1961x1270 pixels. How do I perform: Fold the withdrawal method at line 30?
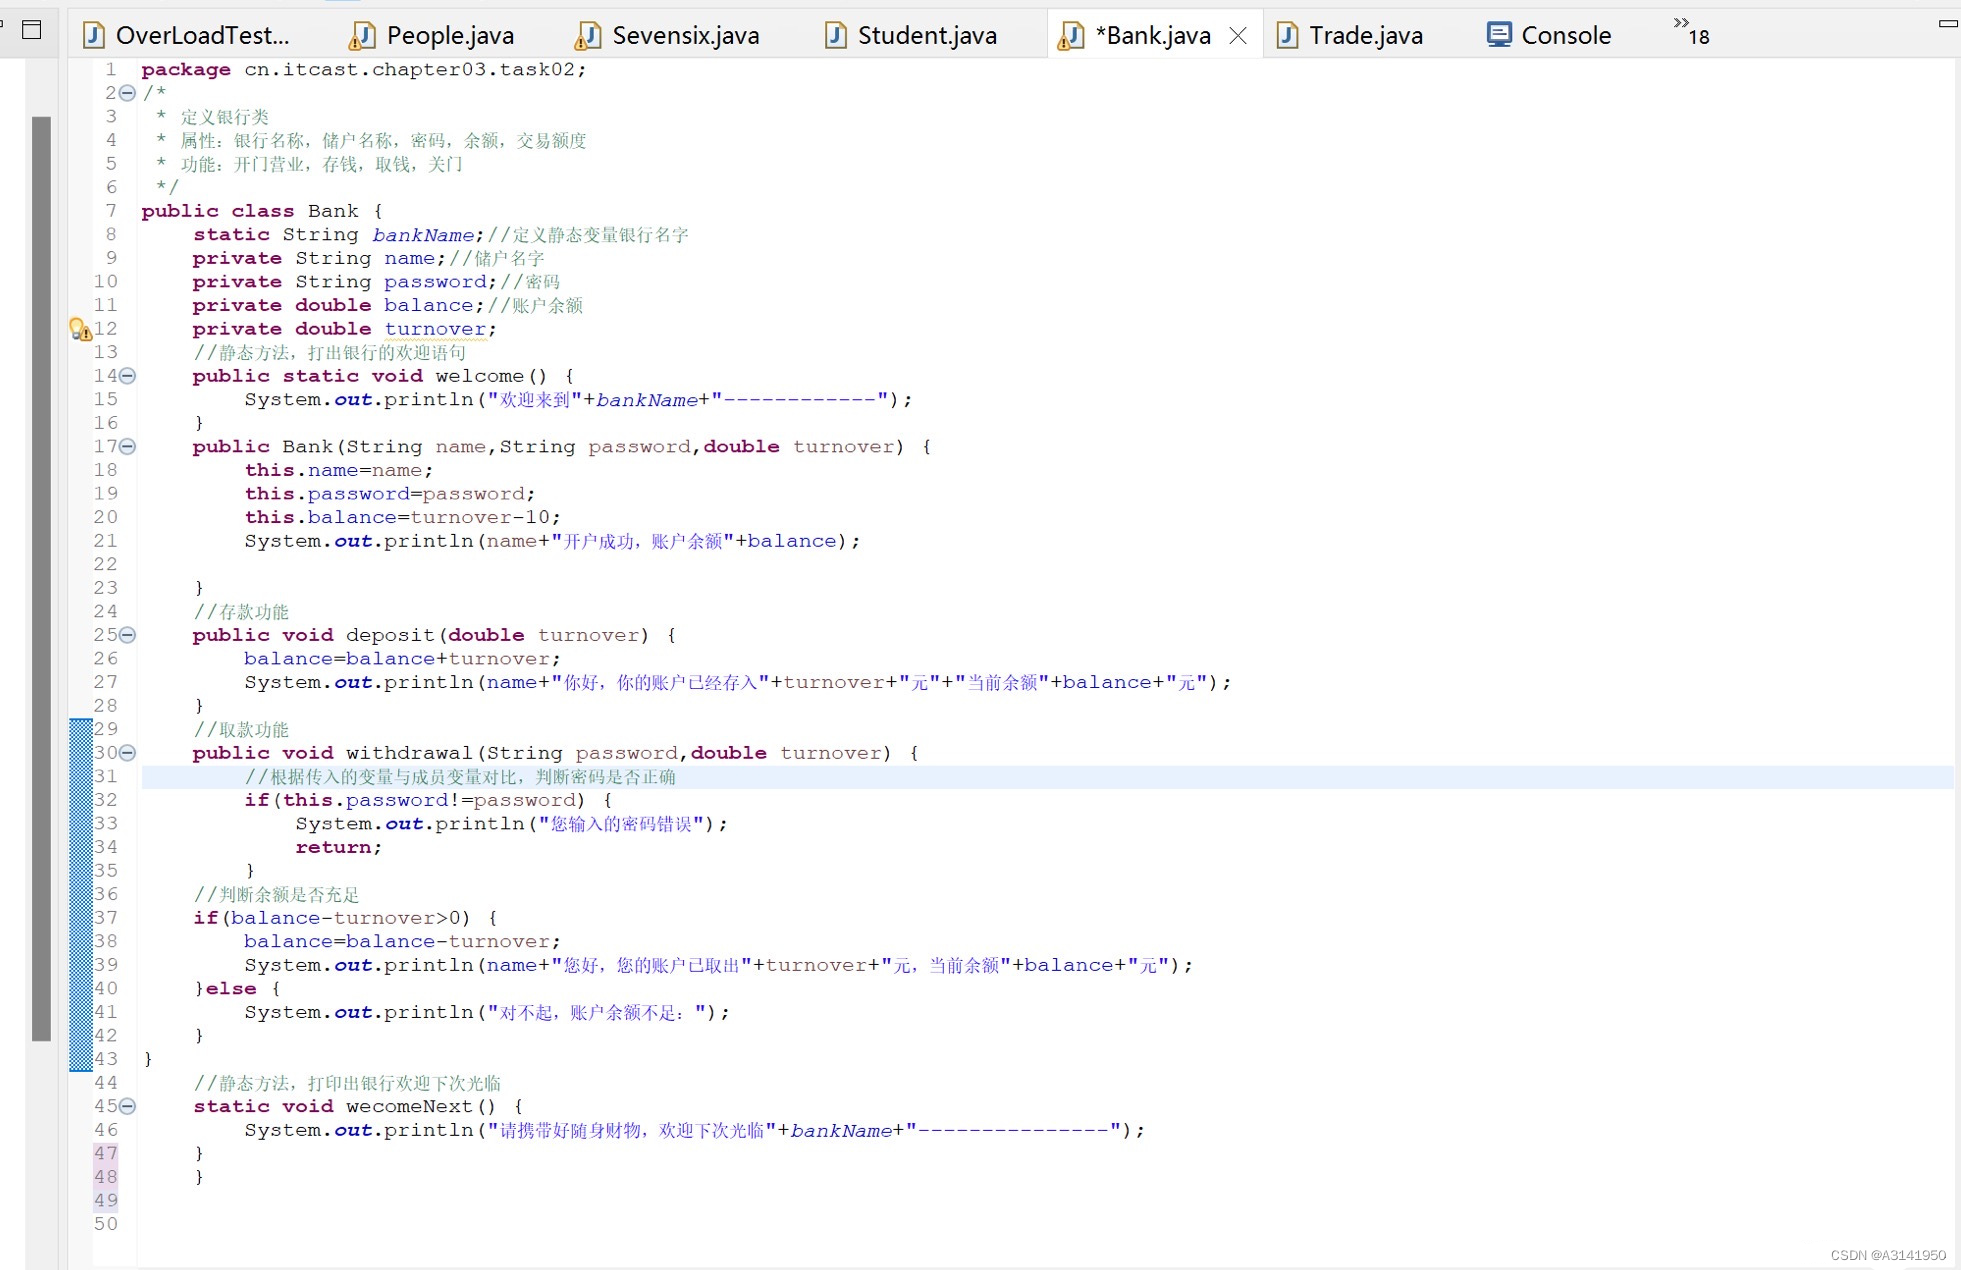[x=128, y=753]
